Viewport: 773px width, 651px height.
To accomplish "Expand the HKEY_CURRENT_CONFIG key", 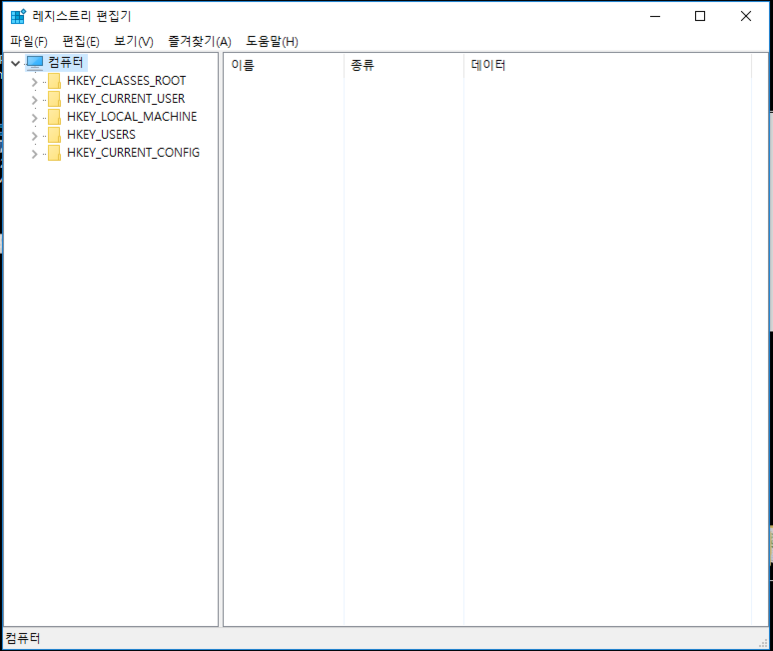I will pos(34,154).
